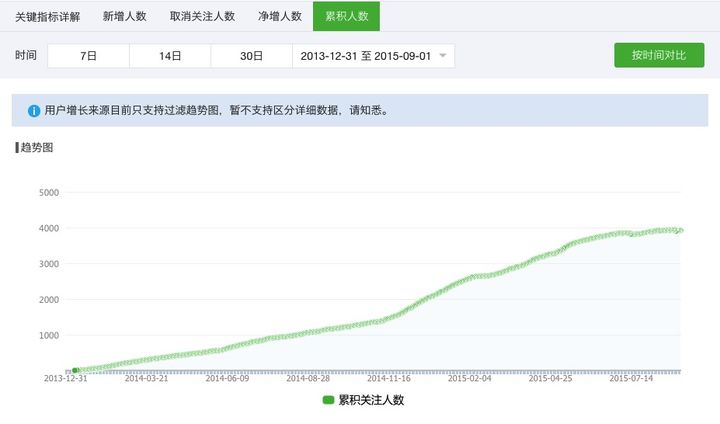Choose the 7日 time range option
The height and width of the screenshot is (424, 720).
[x=88, y=56]
